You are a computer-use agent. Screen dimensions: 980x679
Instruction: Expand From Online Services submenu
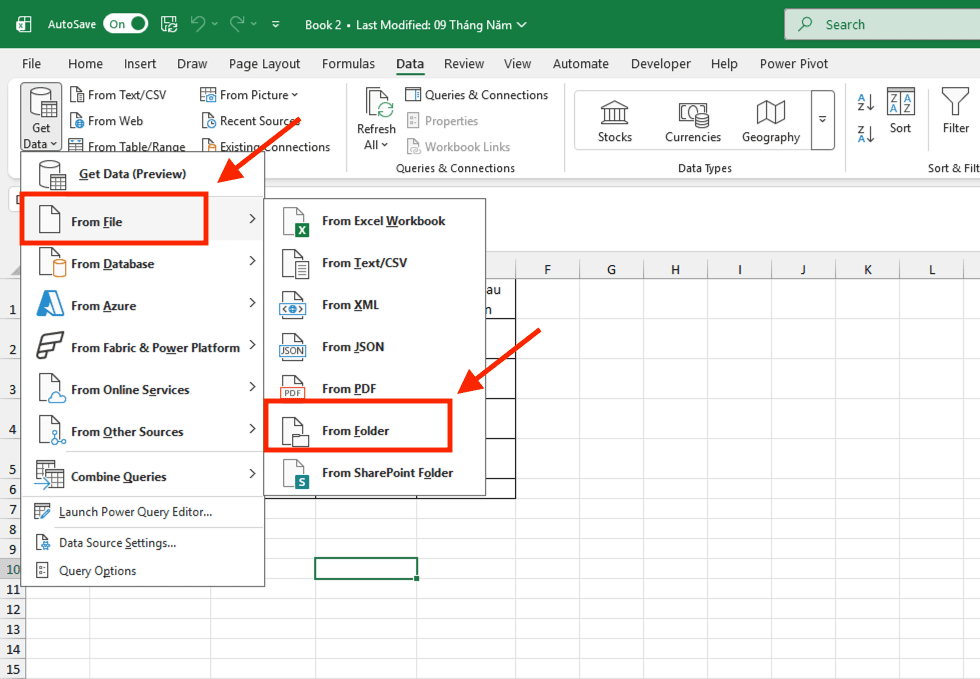click(x=142, y=388)
